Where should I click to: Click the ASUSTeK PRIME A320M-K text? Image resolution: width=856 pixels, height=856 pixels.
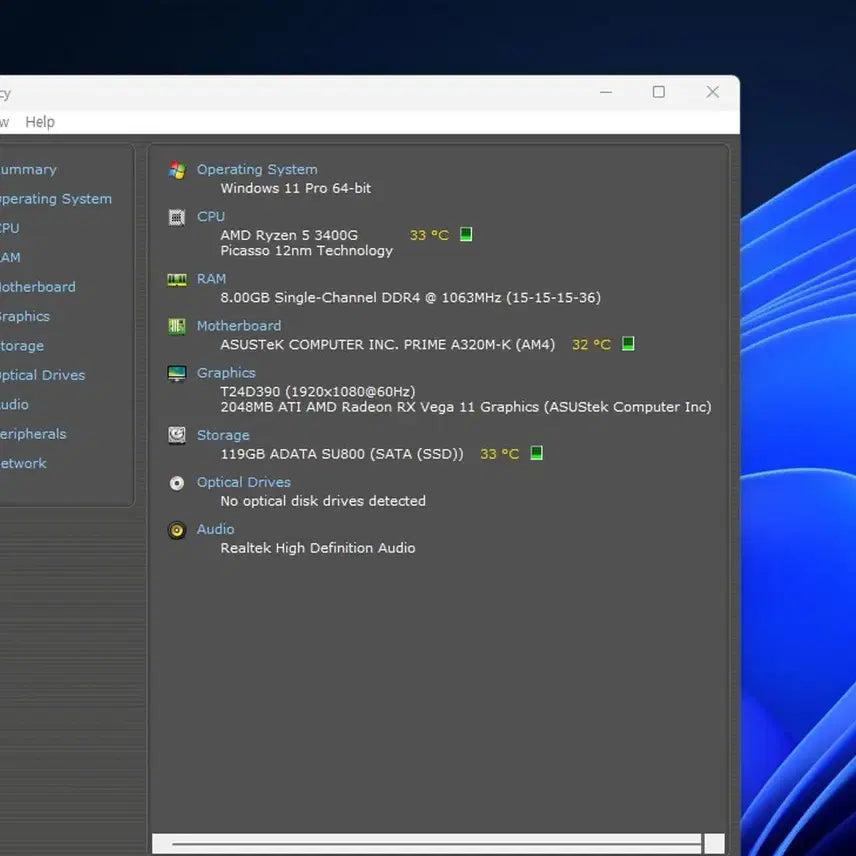click(x=387, y=344)
